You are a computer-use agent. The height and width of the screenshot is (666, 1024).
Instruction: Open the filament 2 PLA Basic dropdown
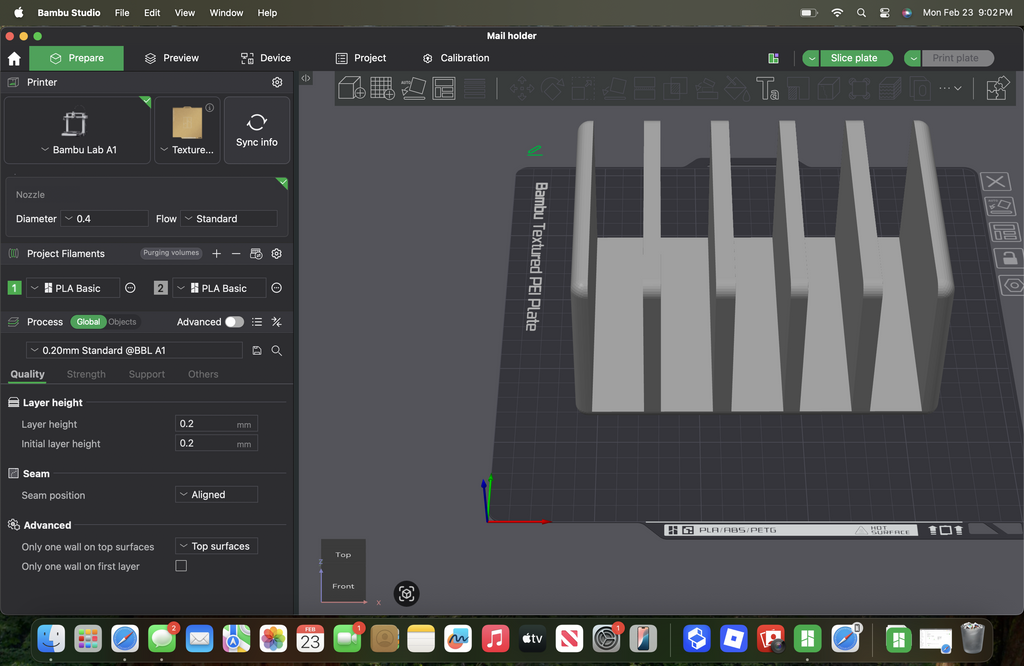[x=219, y=288]
